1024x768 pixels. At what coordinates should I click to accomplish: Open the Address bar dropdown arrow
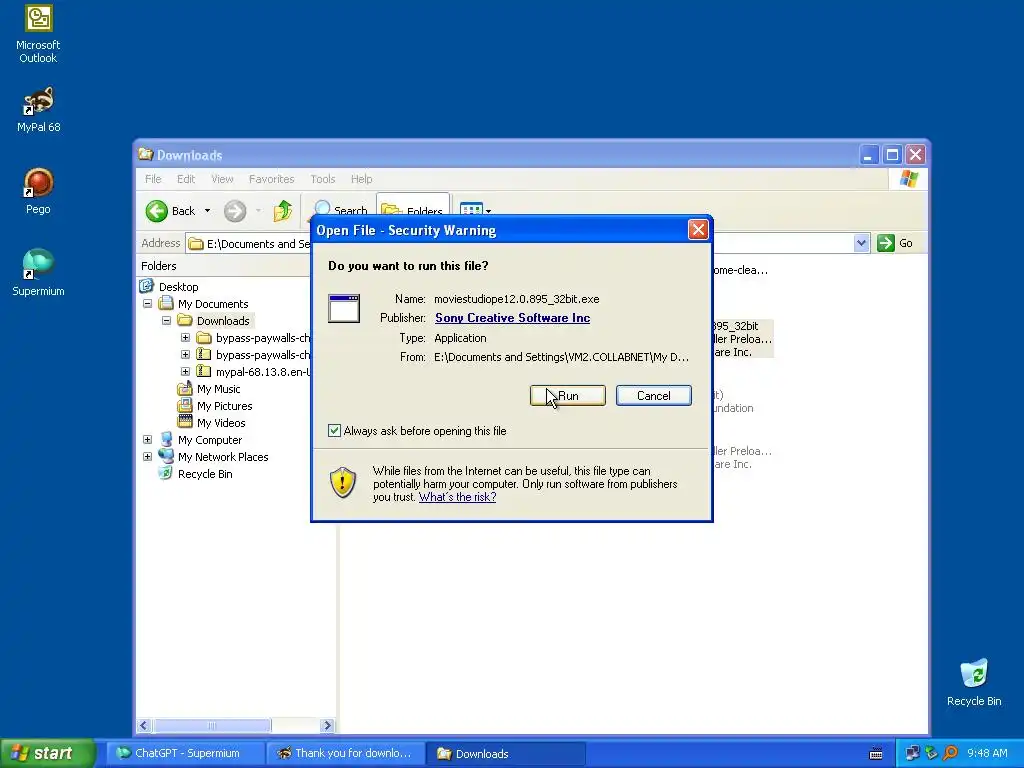861,243
